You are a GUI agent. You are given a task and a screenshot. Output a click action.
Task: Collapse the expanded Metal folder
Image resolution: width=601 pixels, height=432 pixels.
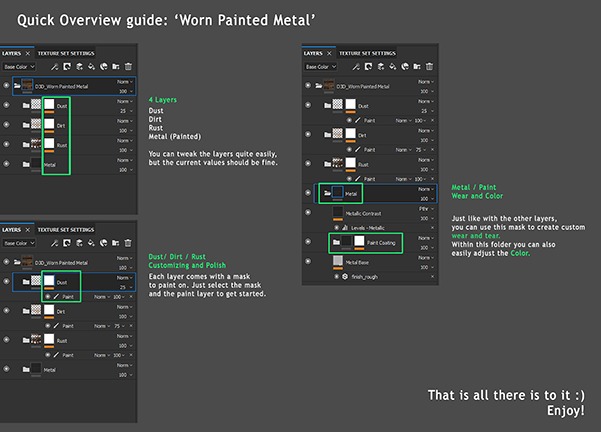tap(327, 193)
